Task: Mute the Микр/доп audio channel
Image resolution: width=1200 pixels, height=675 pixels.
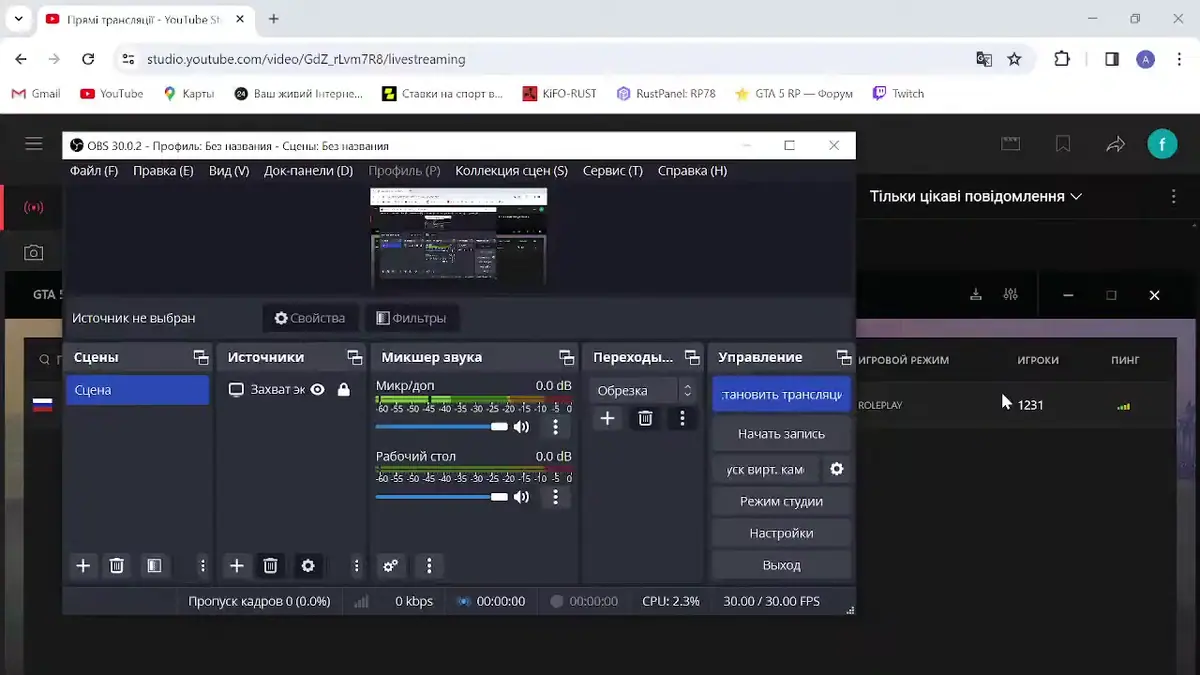Action: pyautogui.click(x=521, y=427)
